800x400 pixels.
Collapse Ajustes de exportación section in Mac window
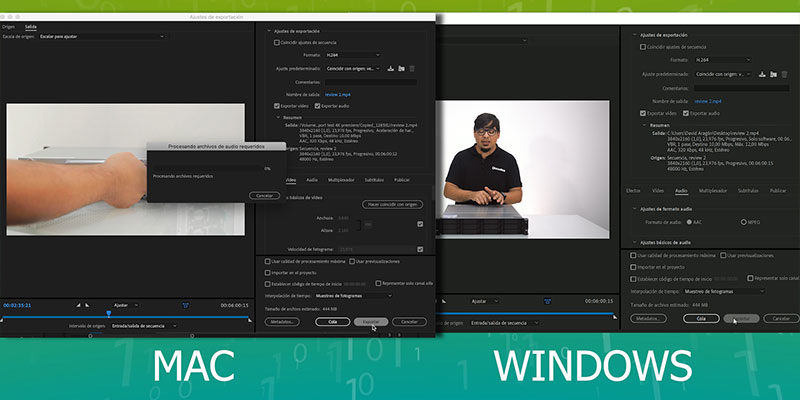[269, 31]
